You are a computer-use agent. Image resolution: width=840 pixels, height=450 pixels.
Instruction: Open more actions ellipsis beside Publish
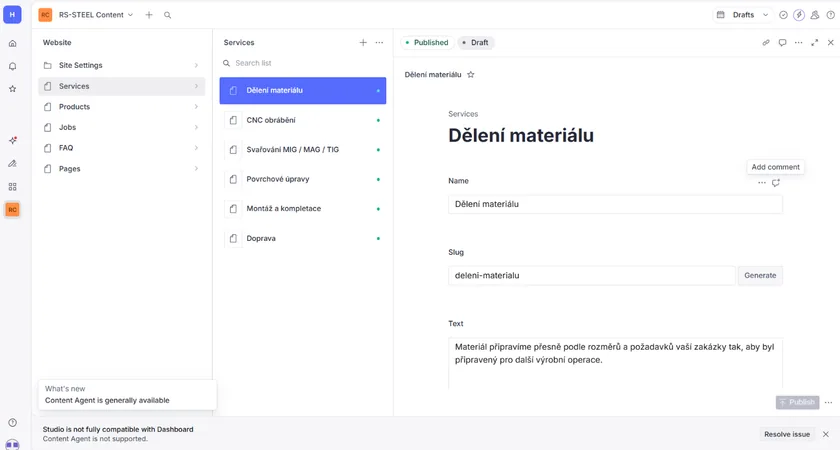[x=828, y=402]
